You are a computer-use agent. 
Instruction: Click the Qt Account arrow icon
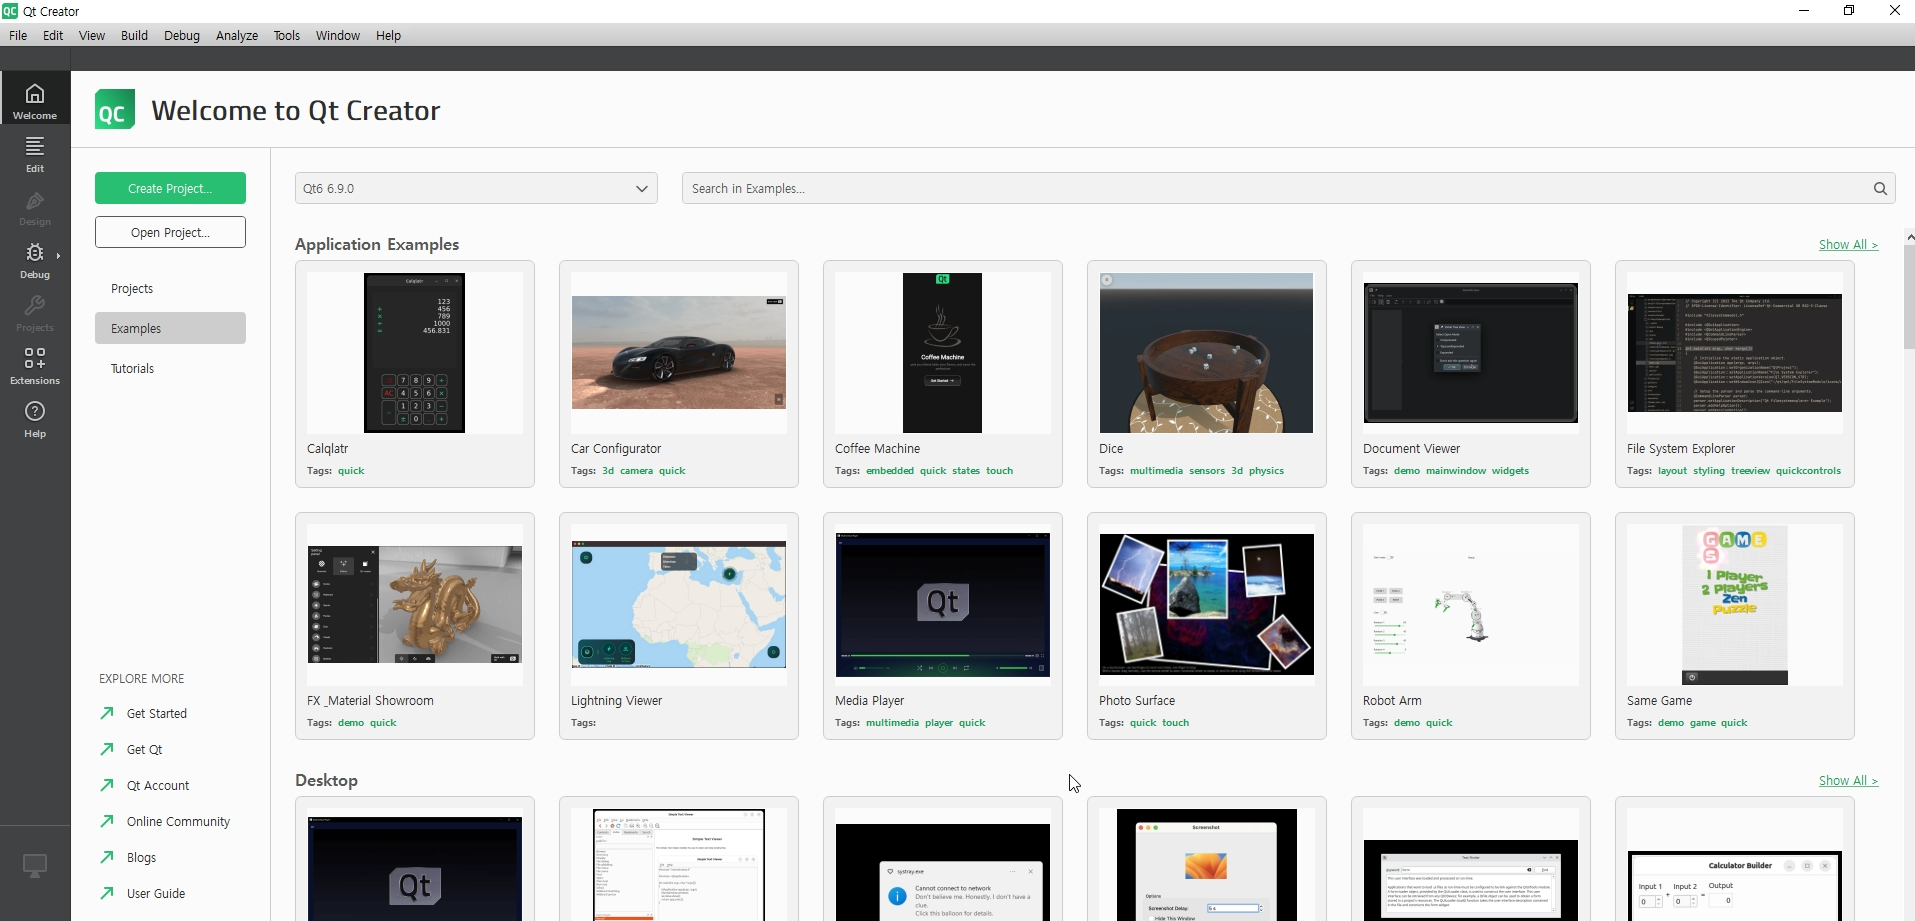coord(107,785)
